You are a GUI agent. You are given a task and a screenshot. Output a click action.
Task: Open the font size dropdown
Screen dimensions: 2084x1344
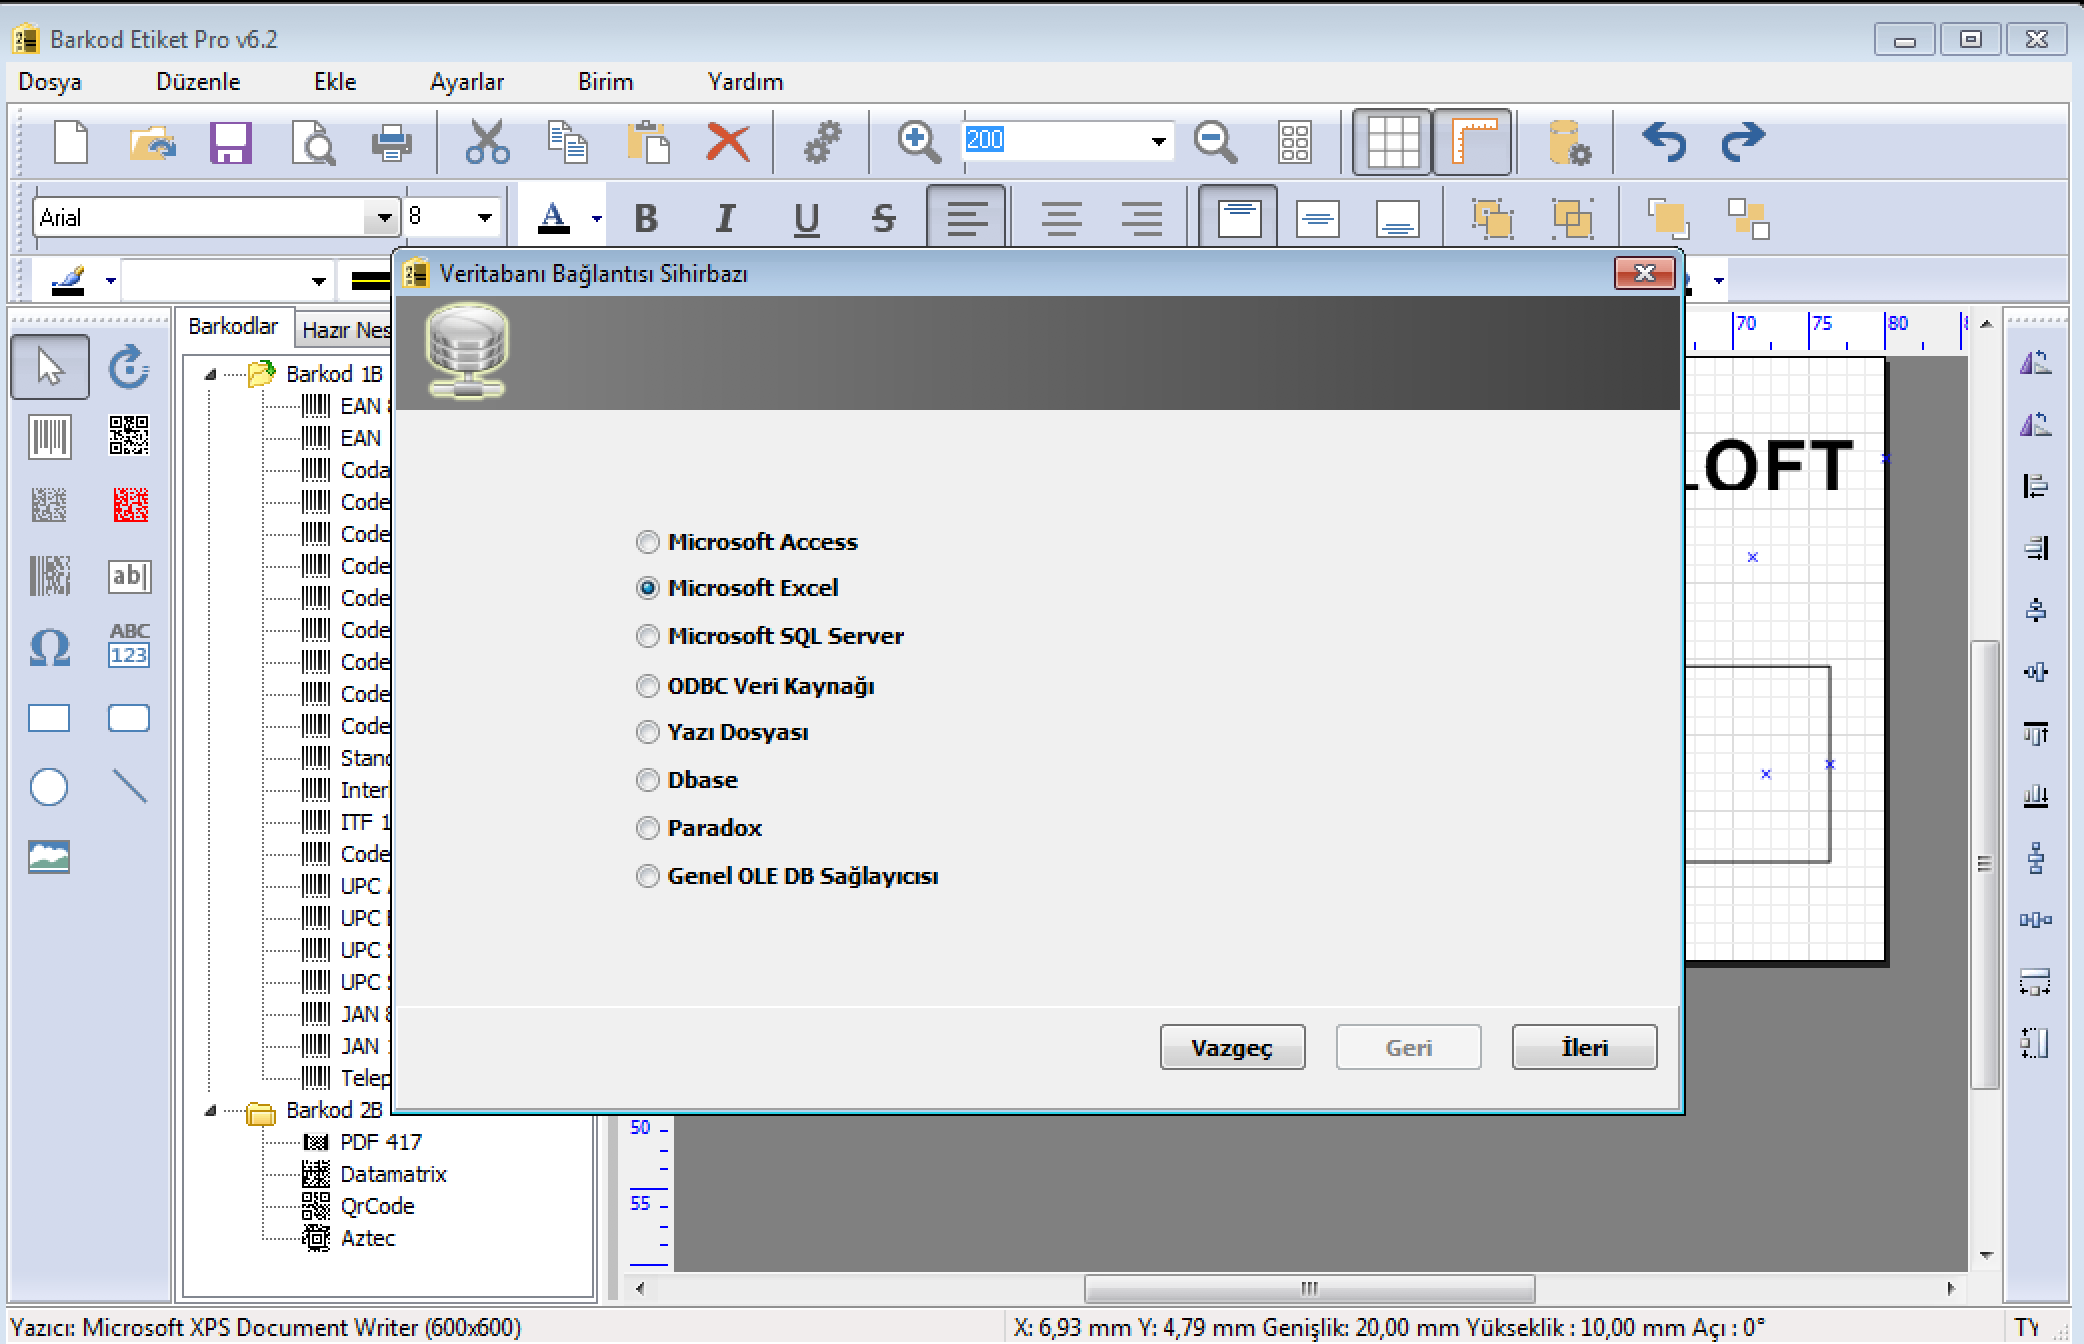click(484, 217)
